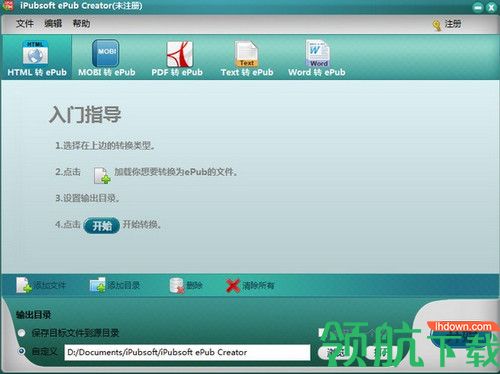Select 保存目标文件到源目录 radio option
500x374 pixels.
click(22, 333)
